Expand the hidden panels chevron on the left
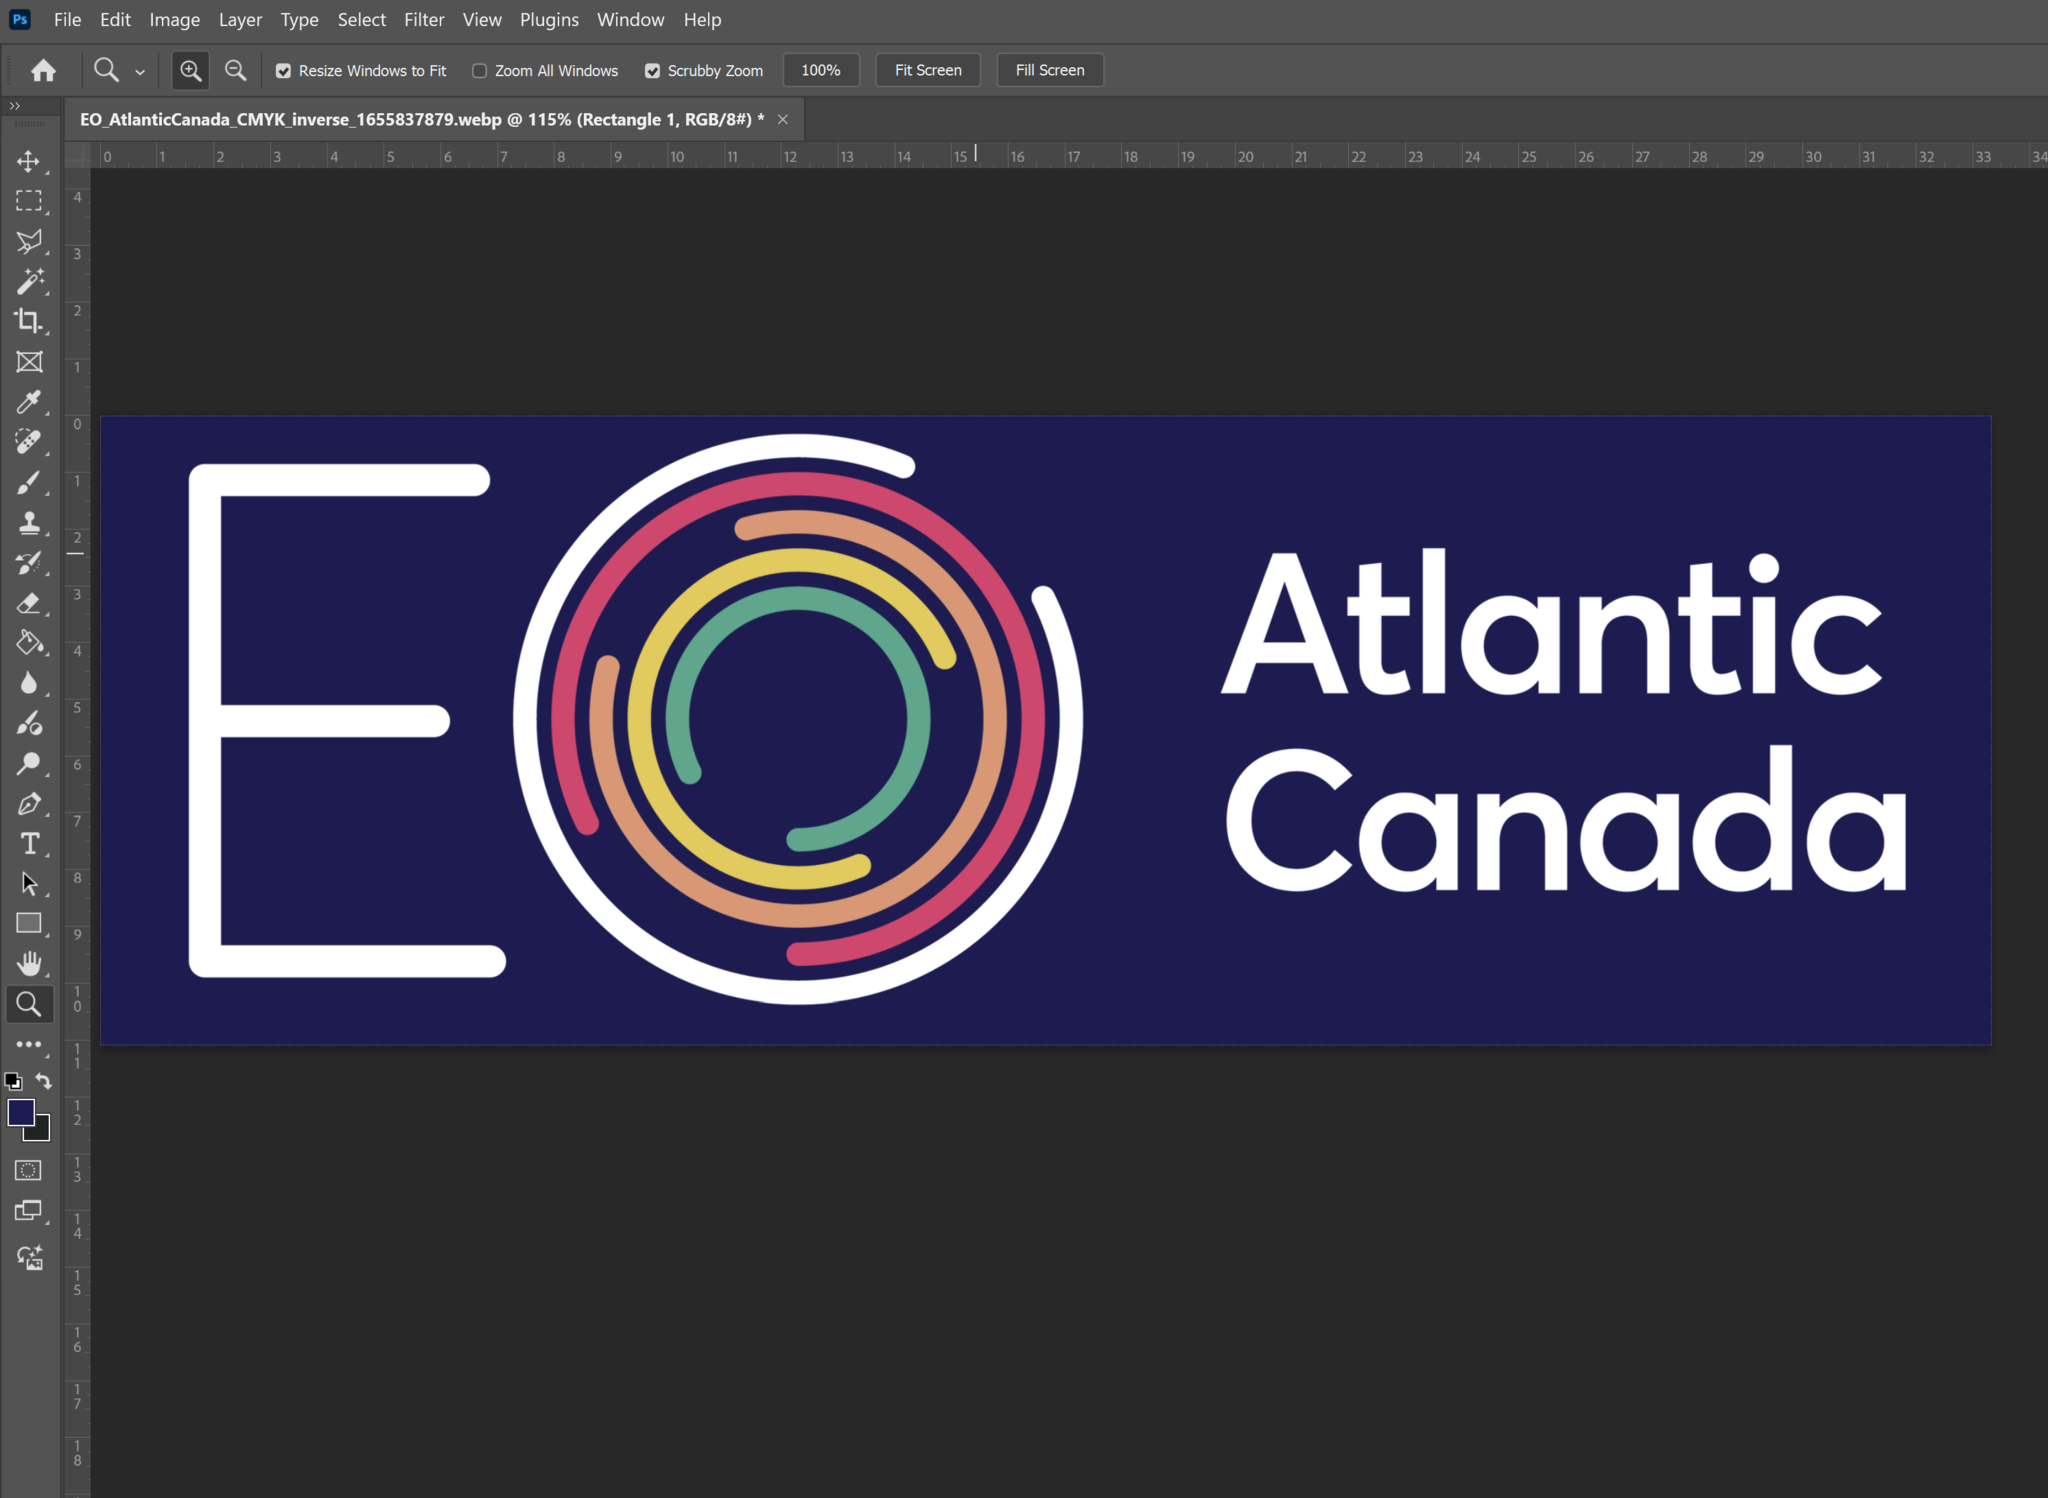The height and width of the screenshot is (1498, 2048). 15,105
